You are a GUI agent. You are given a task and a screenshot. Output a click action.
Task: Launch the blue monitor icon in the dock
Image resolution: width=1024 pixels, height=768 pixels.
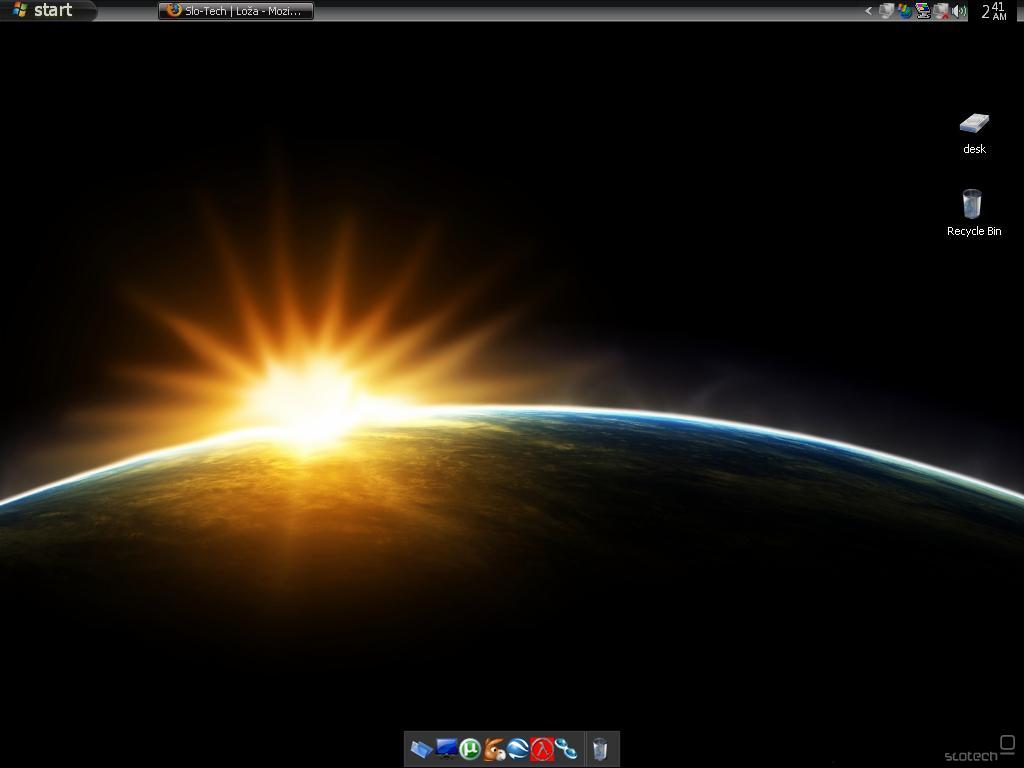coord(447,749)
